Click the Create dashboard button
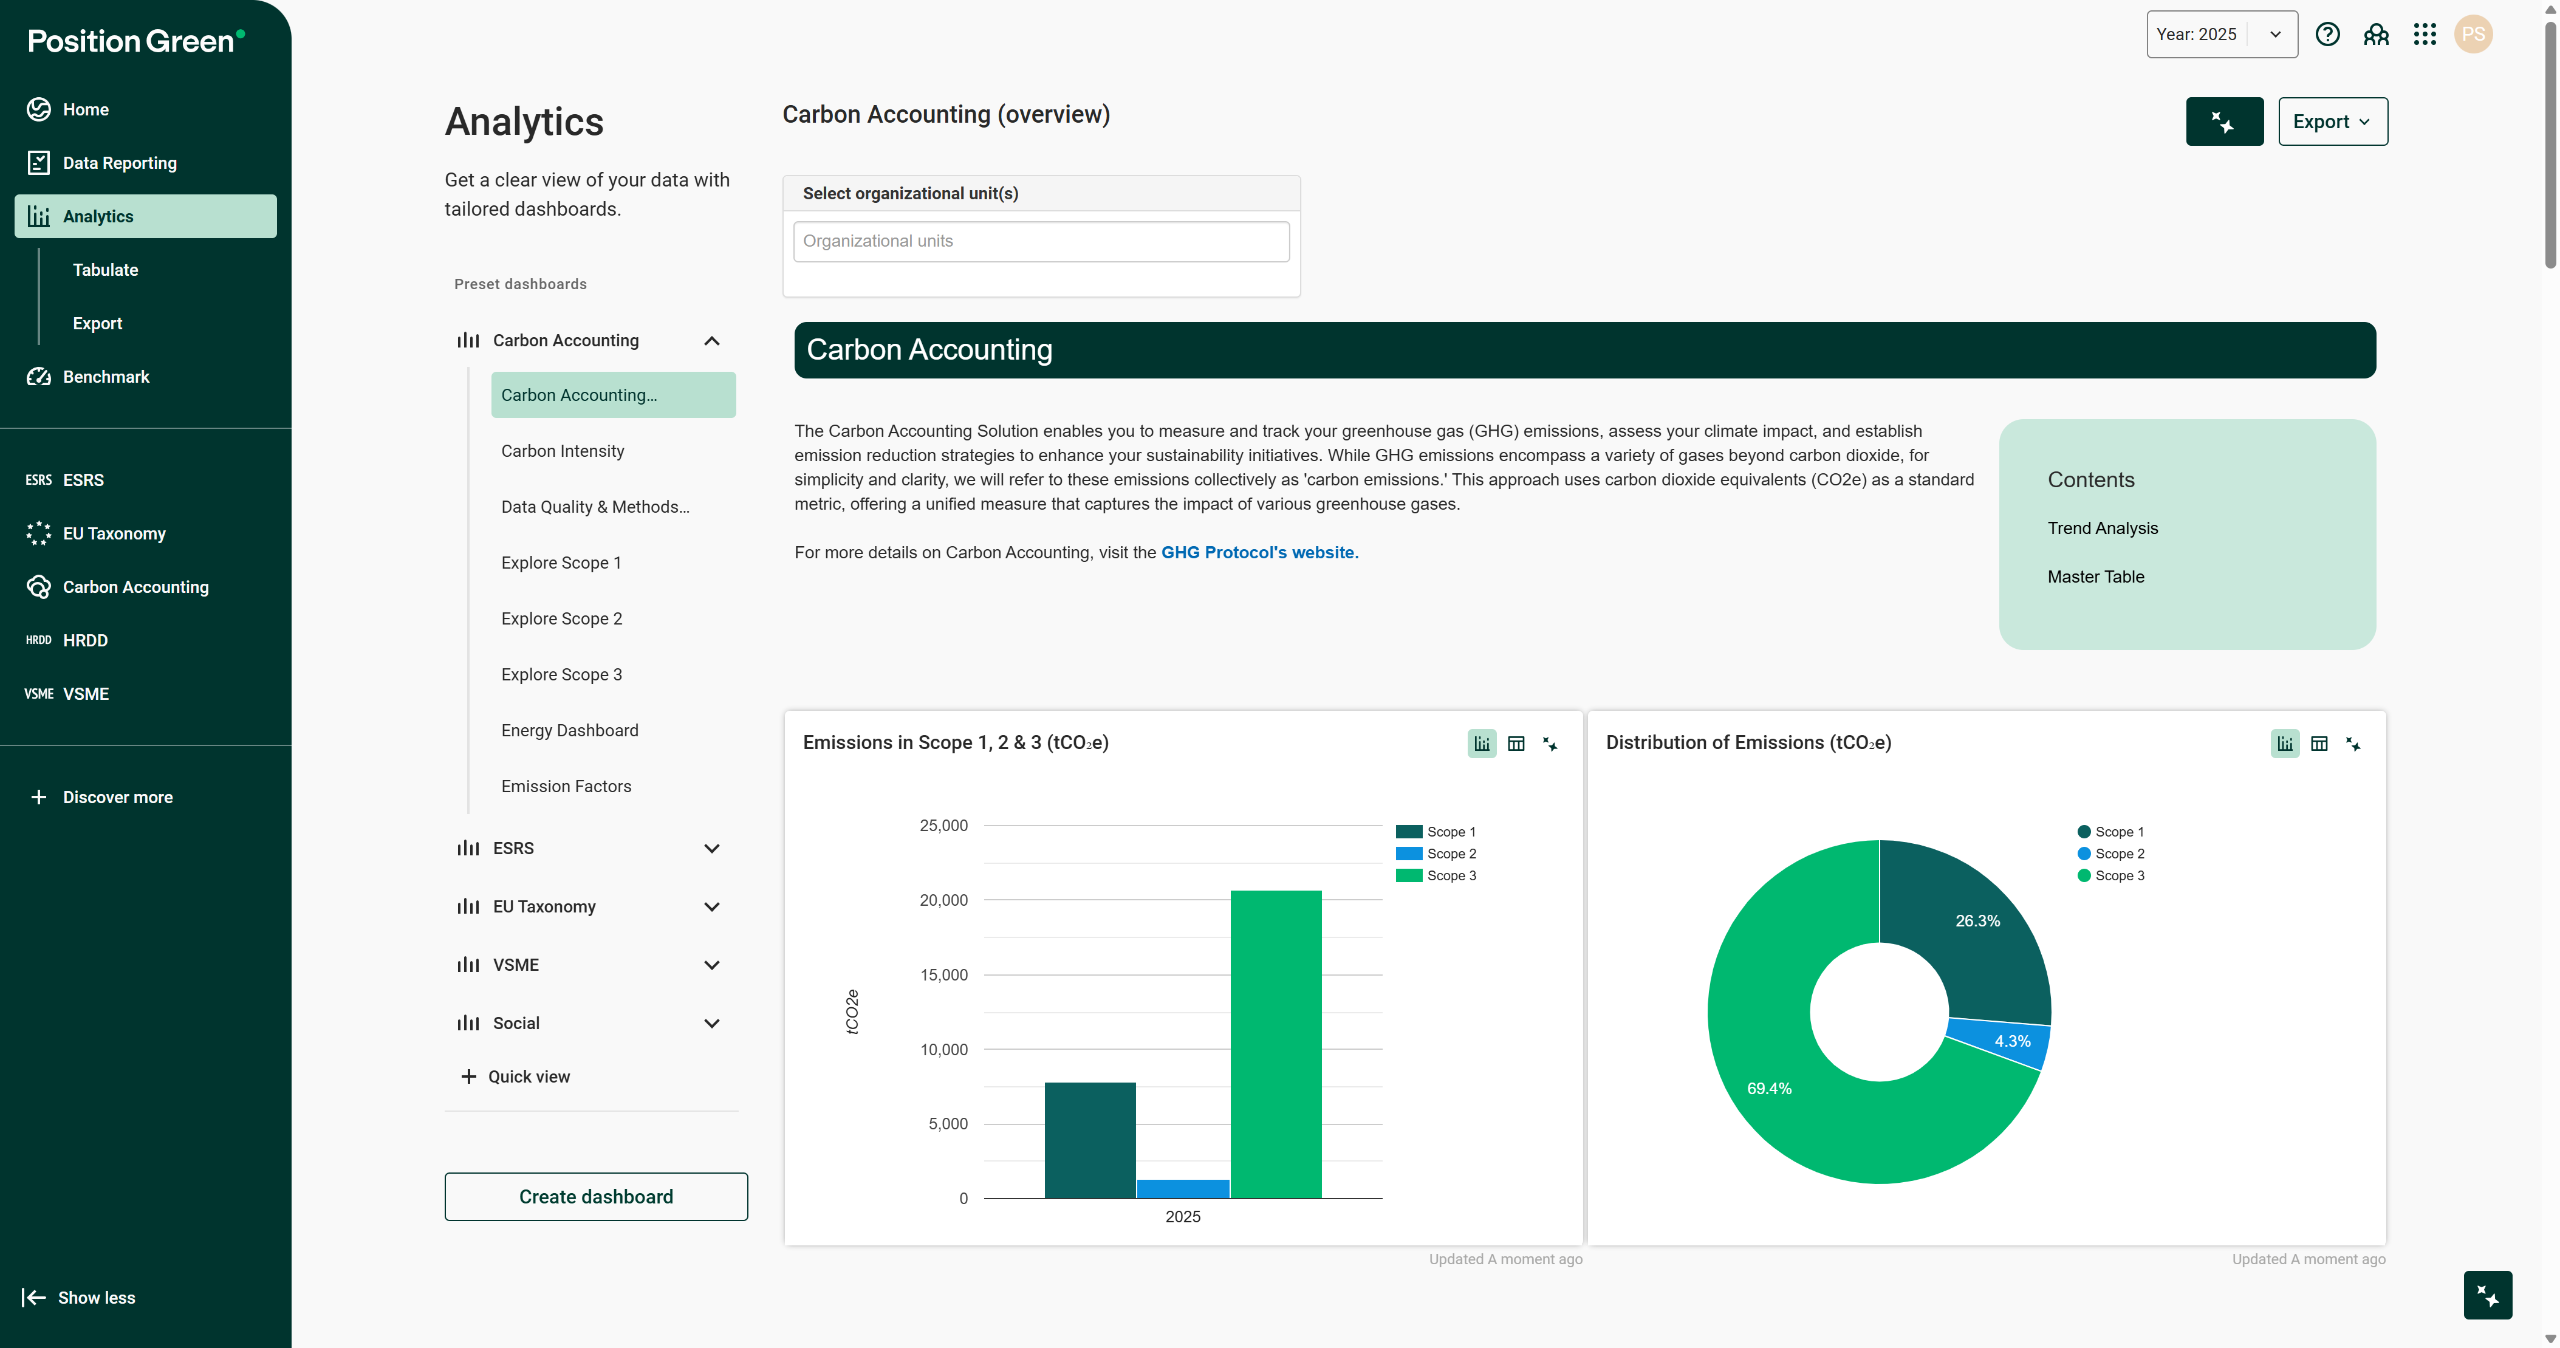The image size is (2560, 1348). pyautogui.click(x=596, y=1197)
